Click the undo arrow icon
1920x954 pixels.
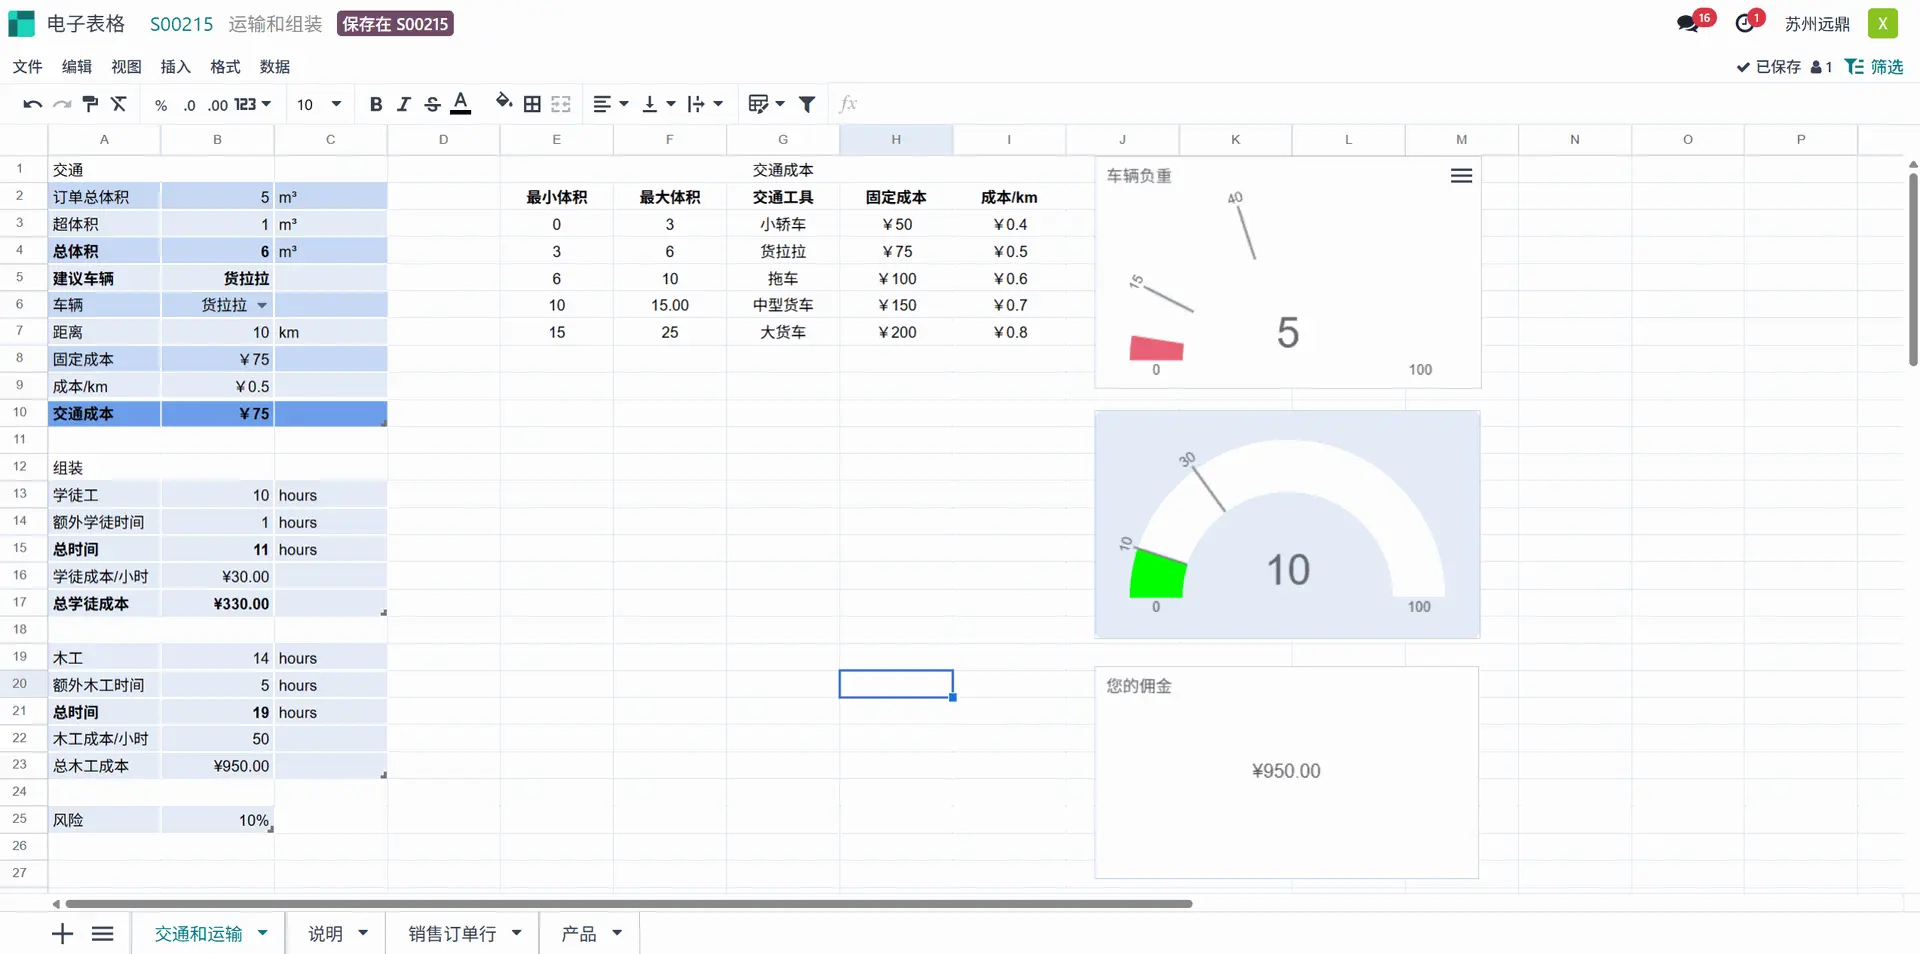pos(32,104)
